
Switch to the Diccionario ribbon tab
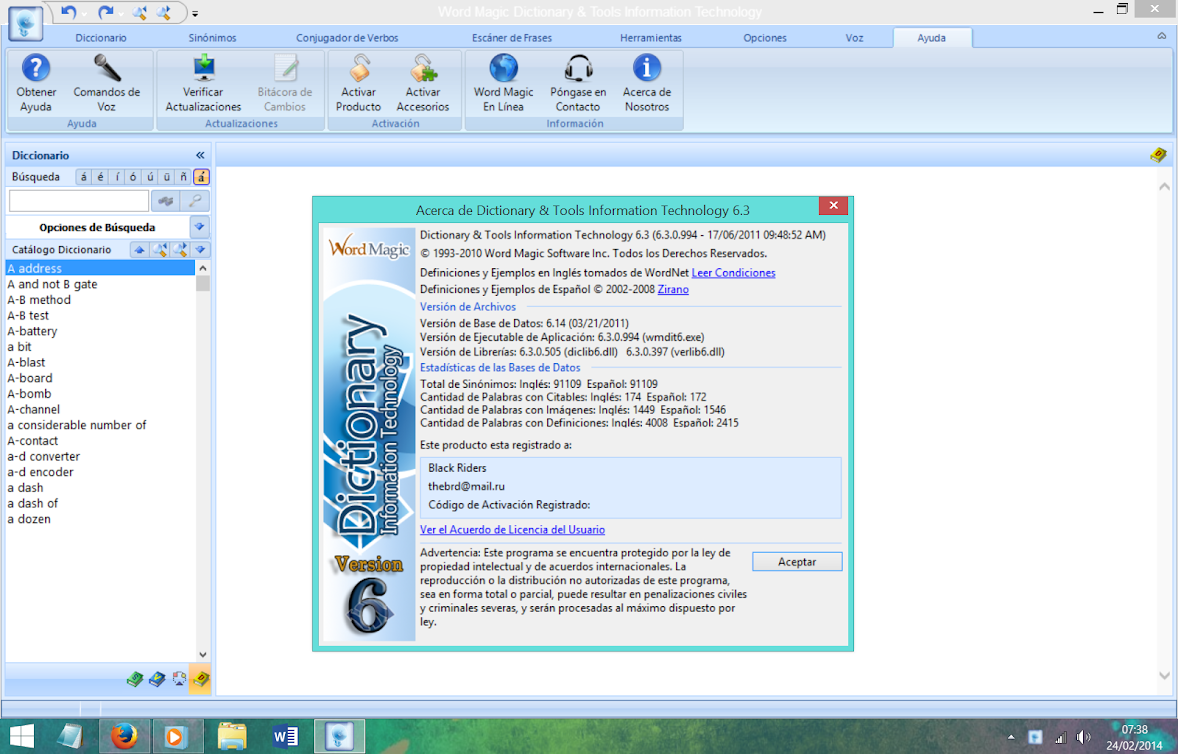tap(101, 38)
